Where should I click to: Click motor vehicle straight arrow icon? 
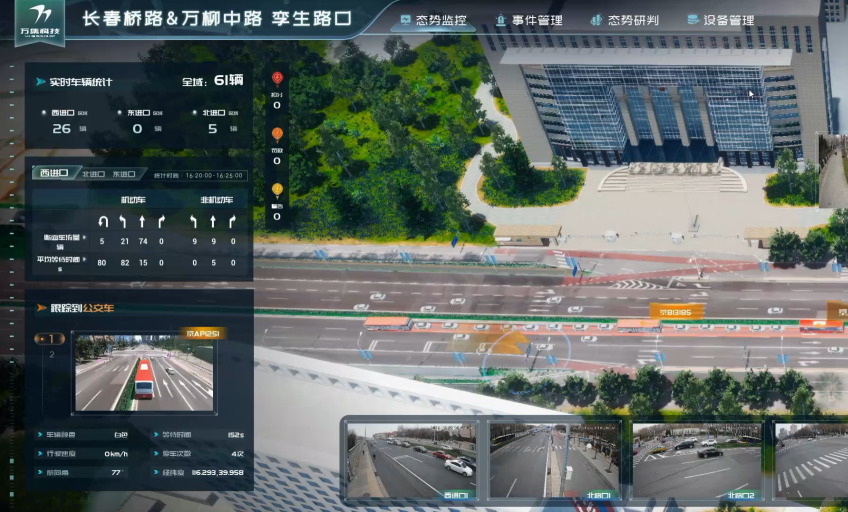click(x=142, y=221)
